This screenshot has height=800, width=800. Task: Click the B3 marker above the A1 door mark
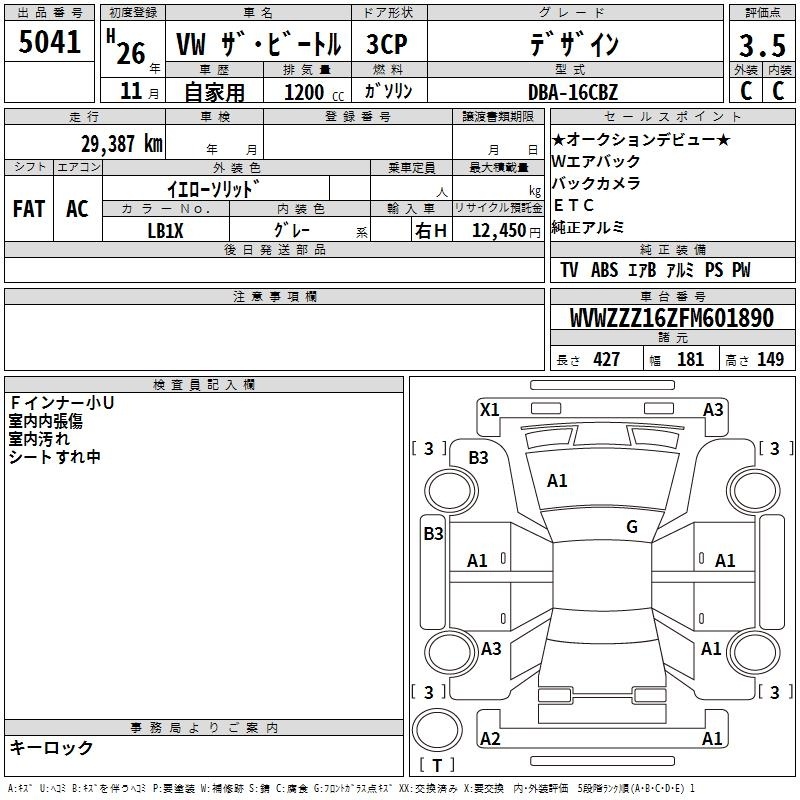point(478,457)
